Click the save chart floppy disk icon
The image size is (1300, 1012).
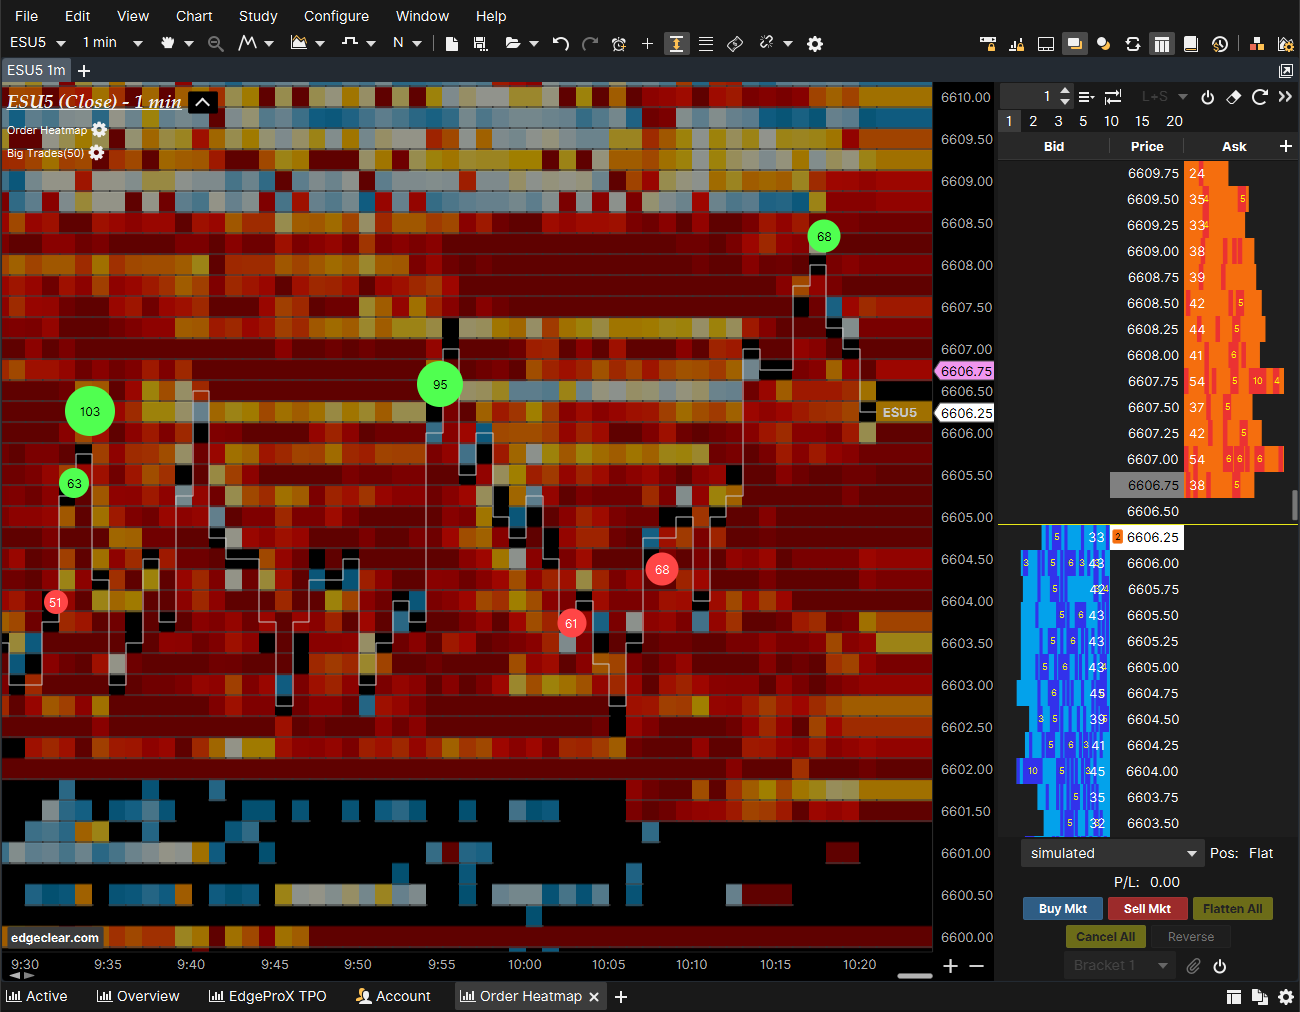[481, 43]
